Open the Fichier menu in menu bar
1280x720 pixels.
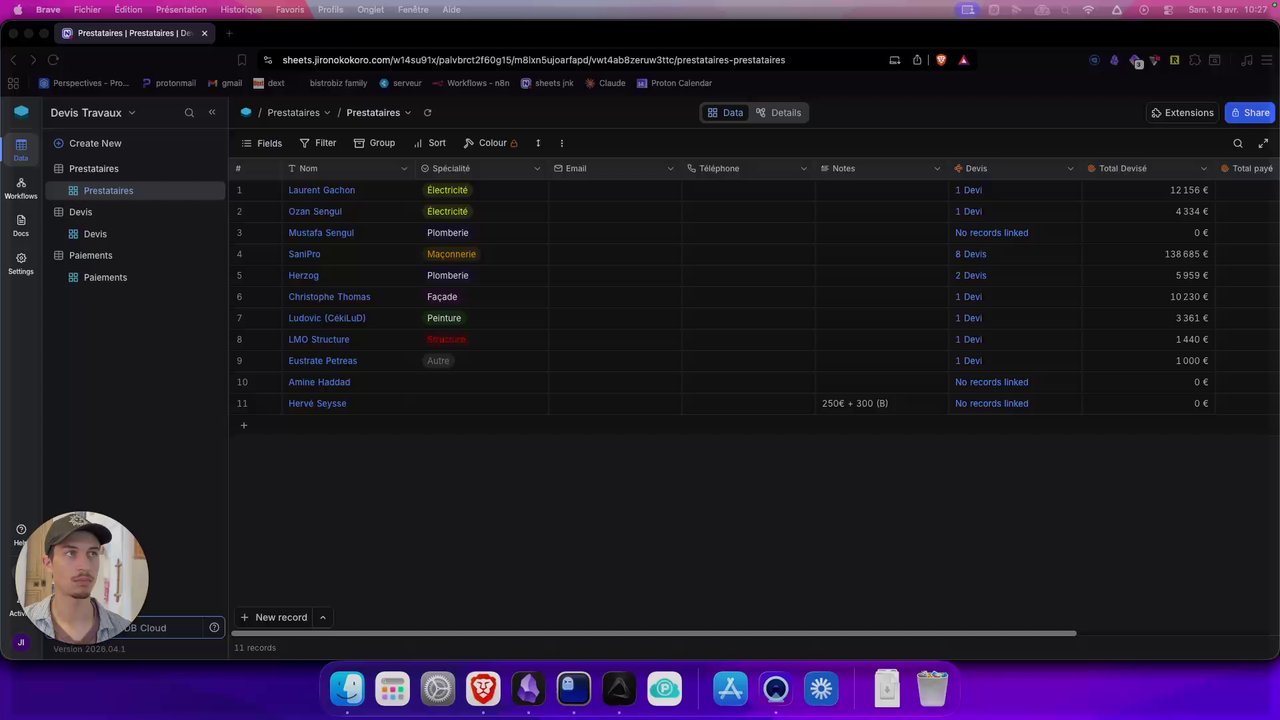coord(87,10)
